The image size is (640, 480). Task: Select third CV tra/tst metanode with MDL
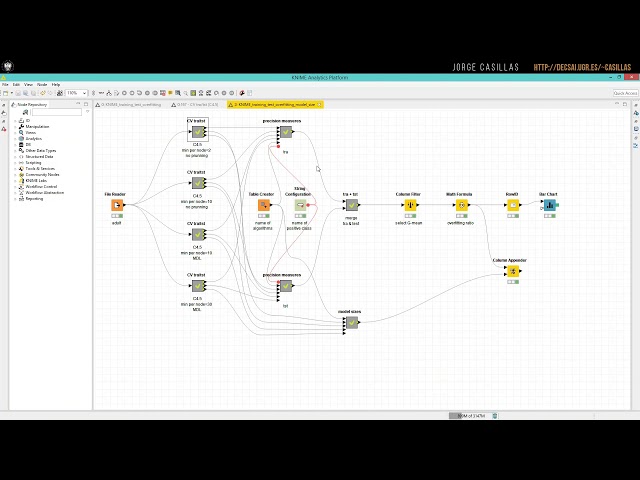tap(198, 234)
